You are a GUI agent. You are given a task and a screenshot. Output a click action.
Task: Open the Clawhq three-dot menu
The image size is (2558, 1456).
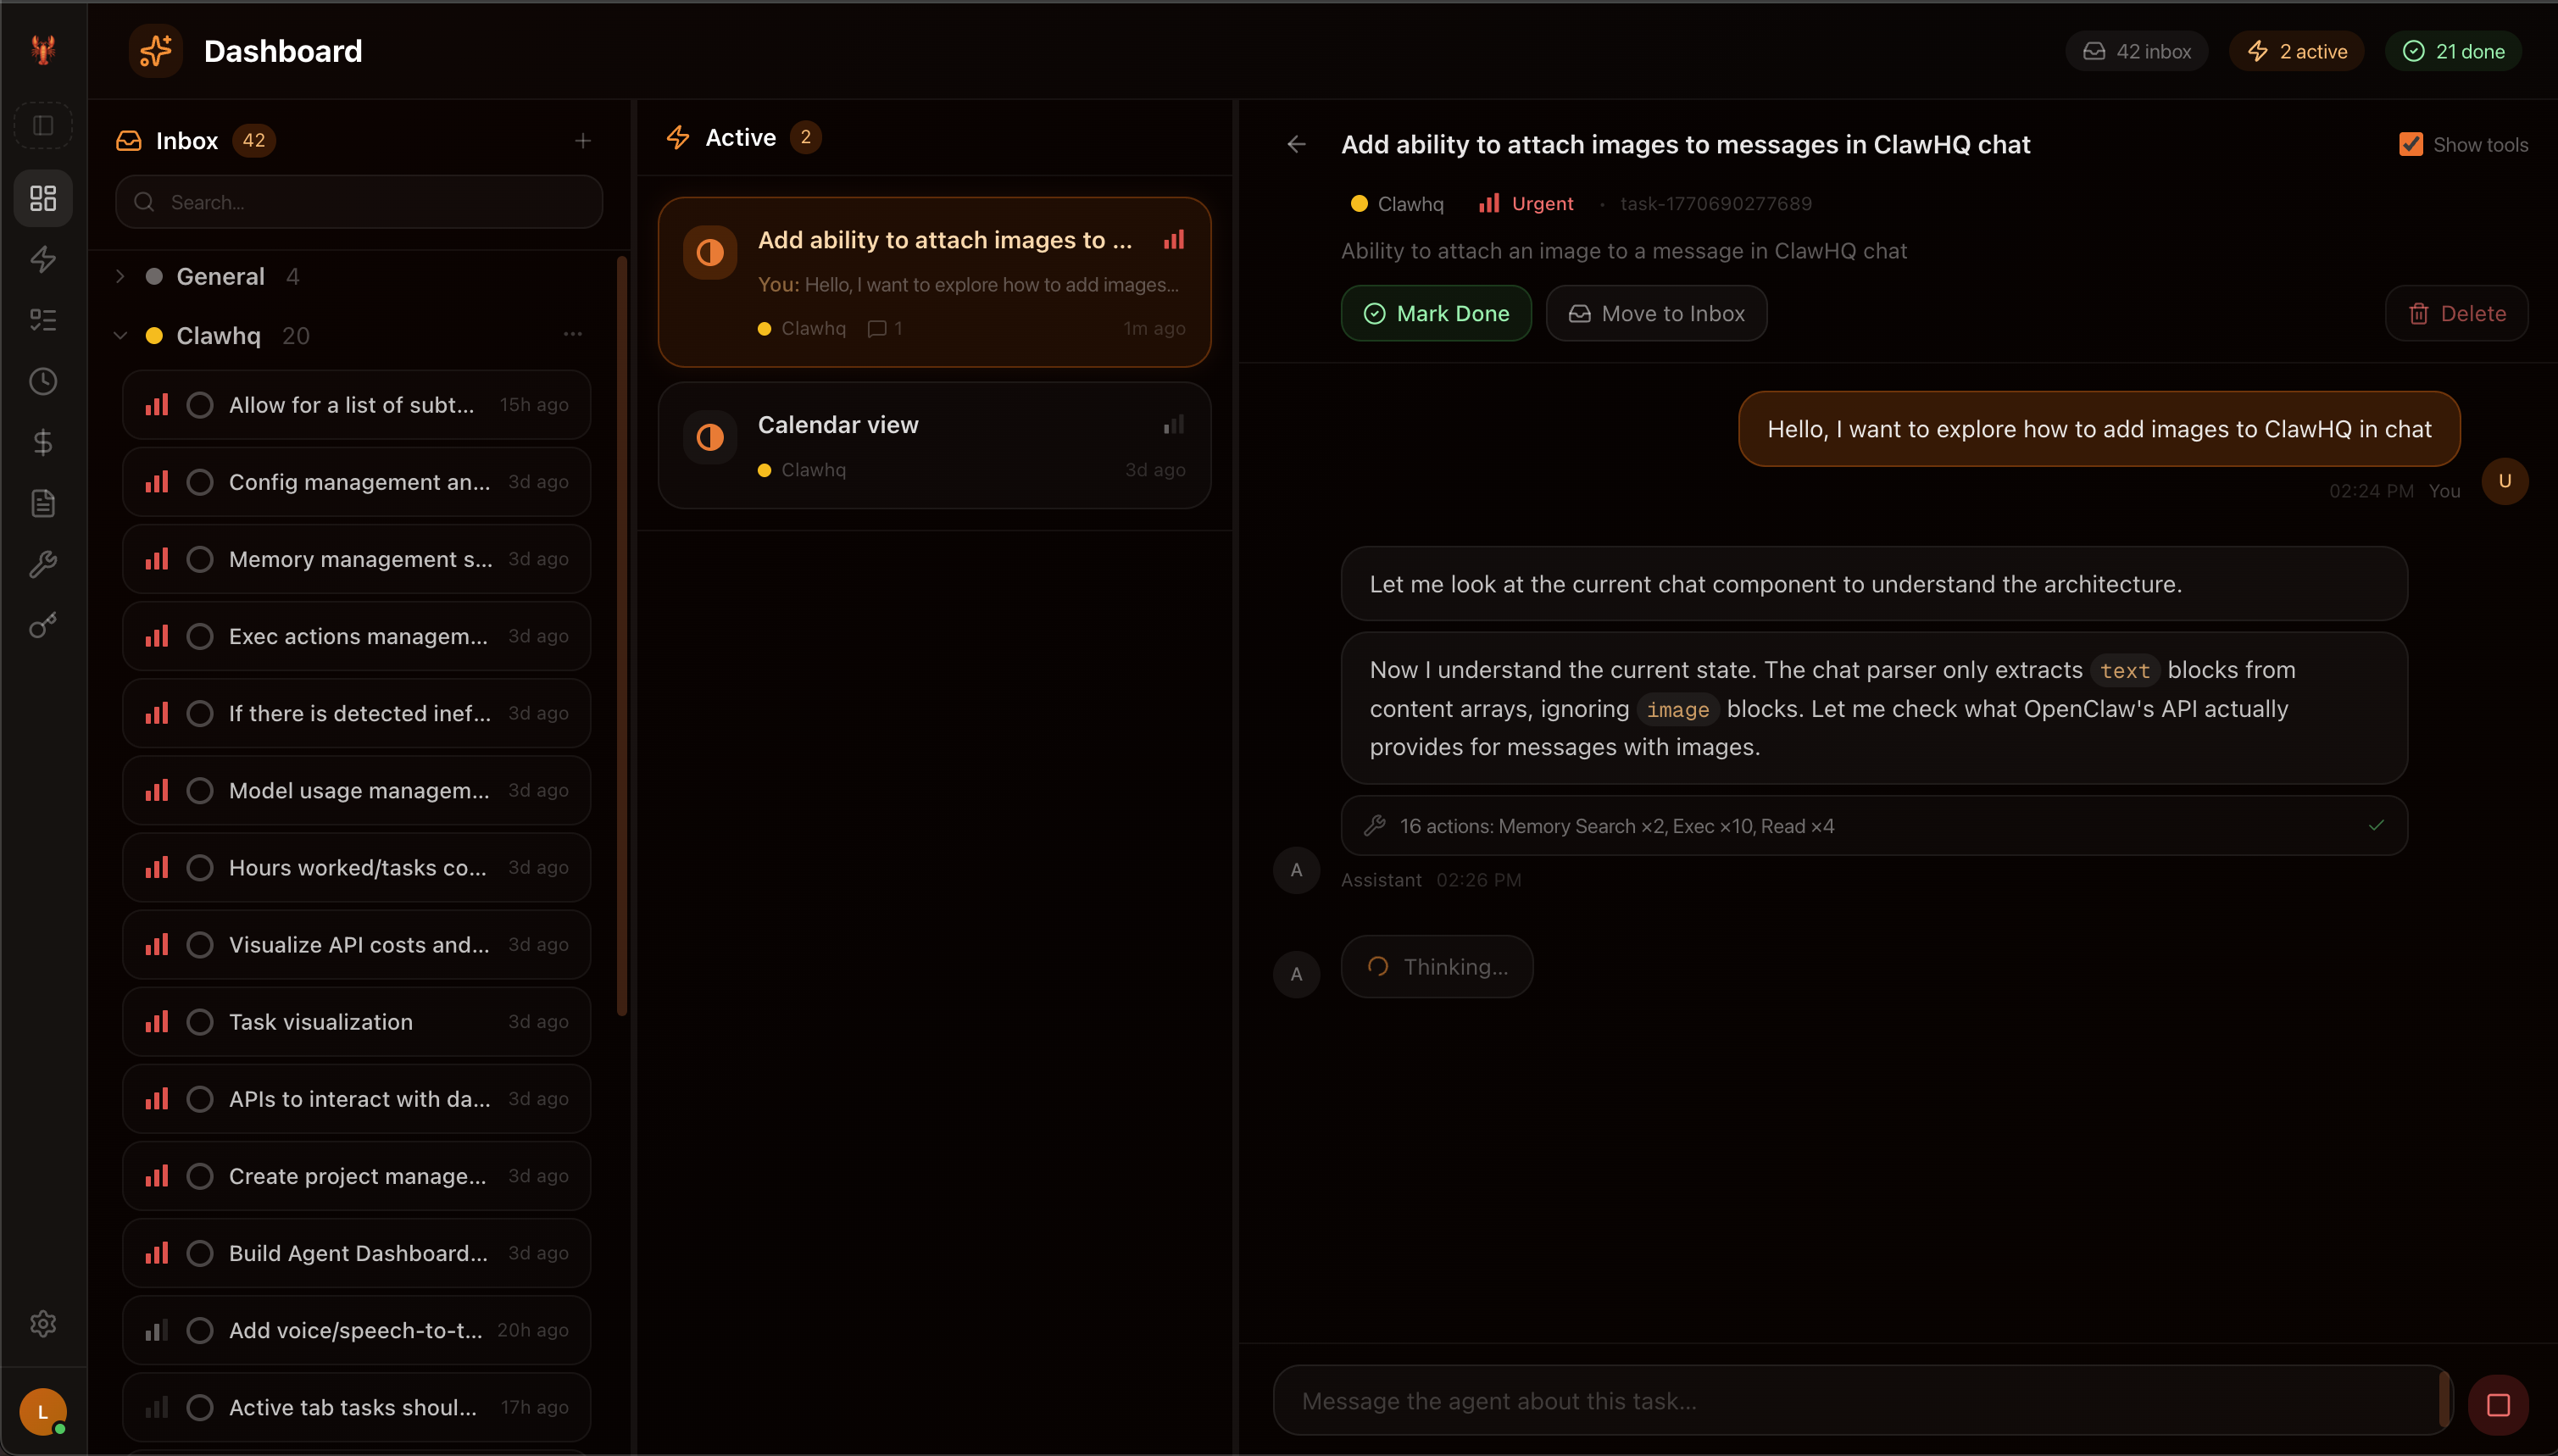tap(572, 334)
